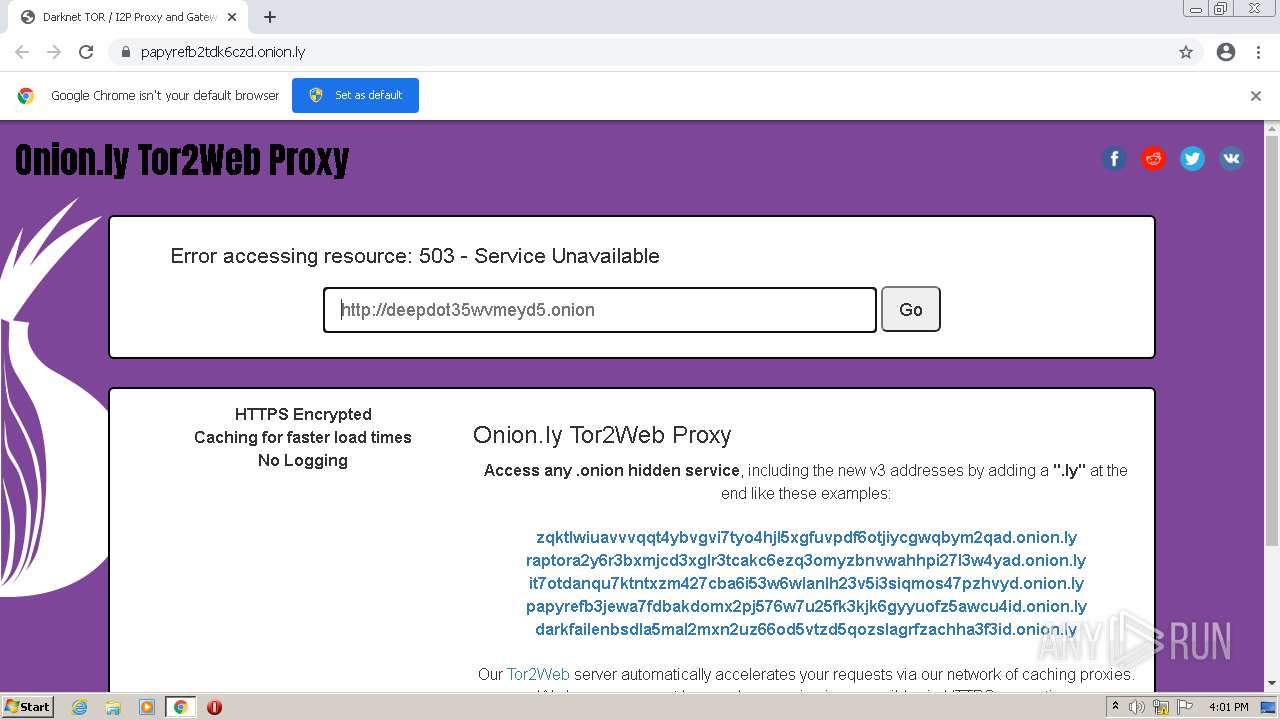1280x720 pixels.
Task: Launch Internet Explorer from taskbar
Action: [x=79, y=707]
